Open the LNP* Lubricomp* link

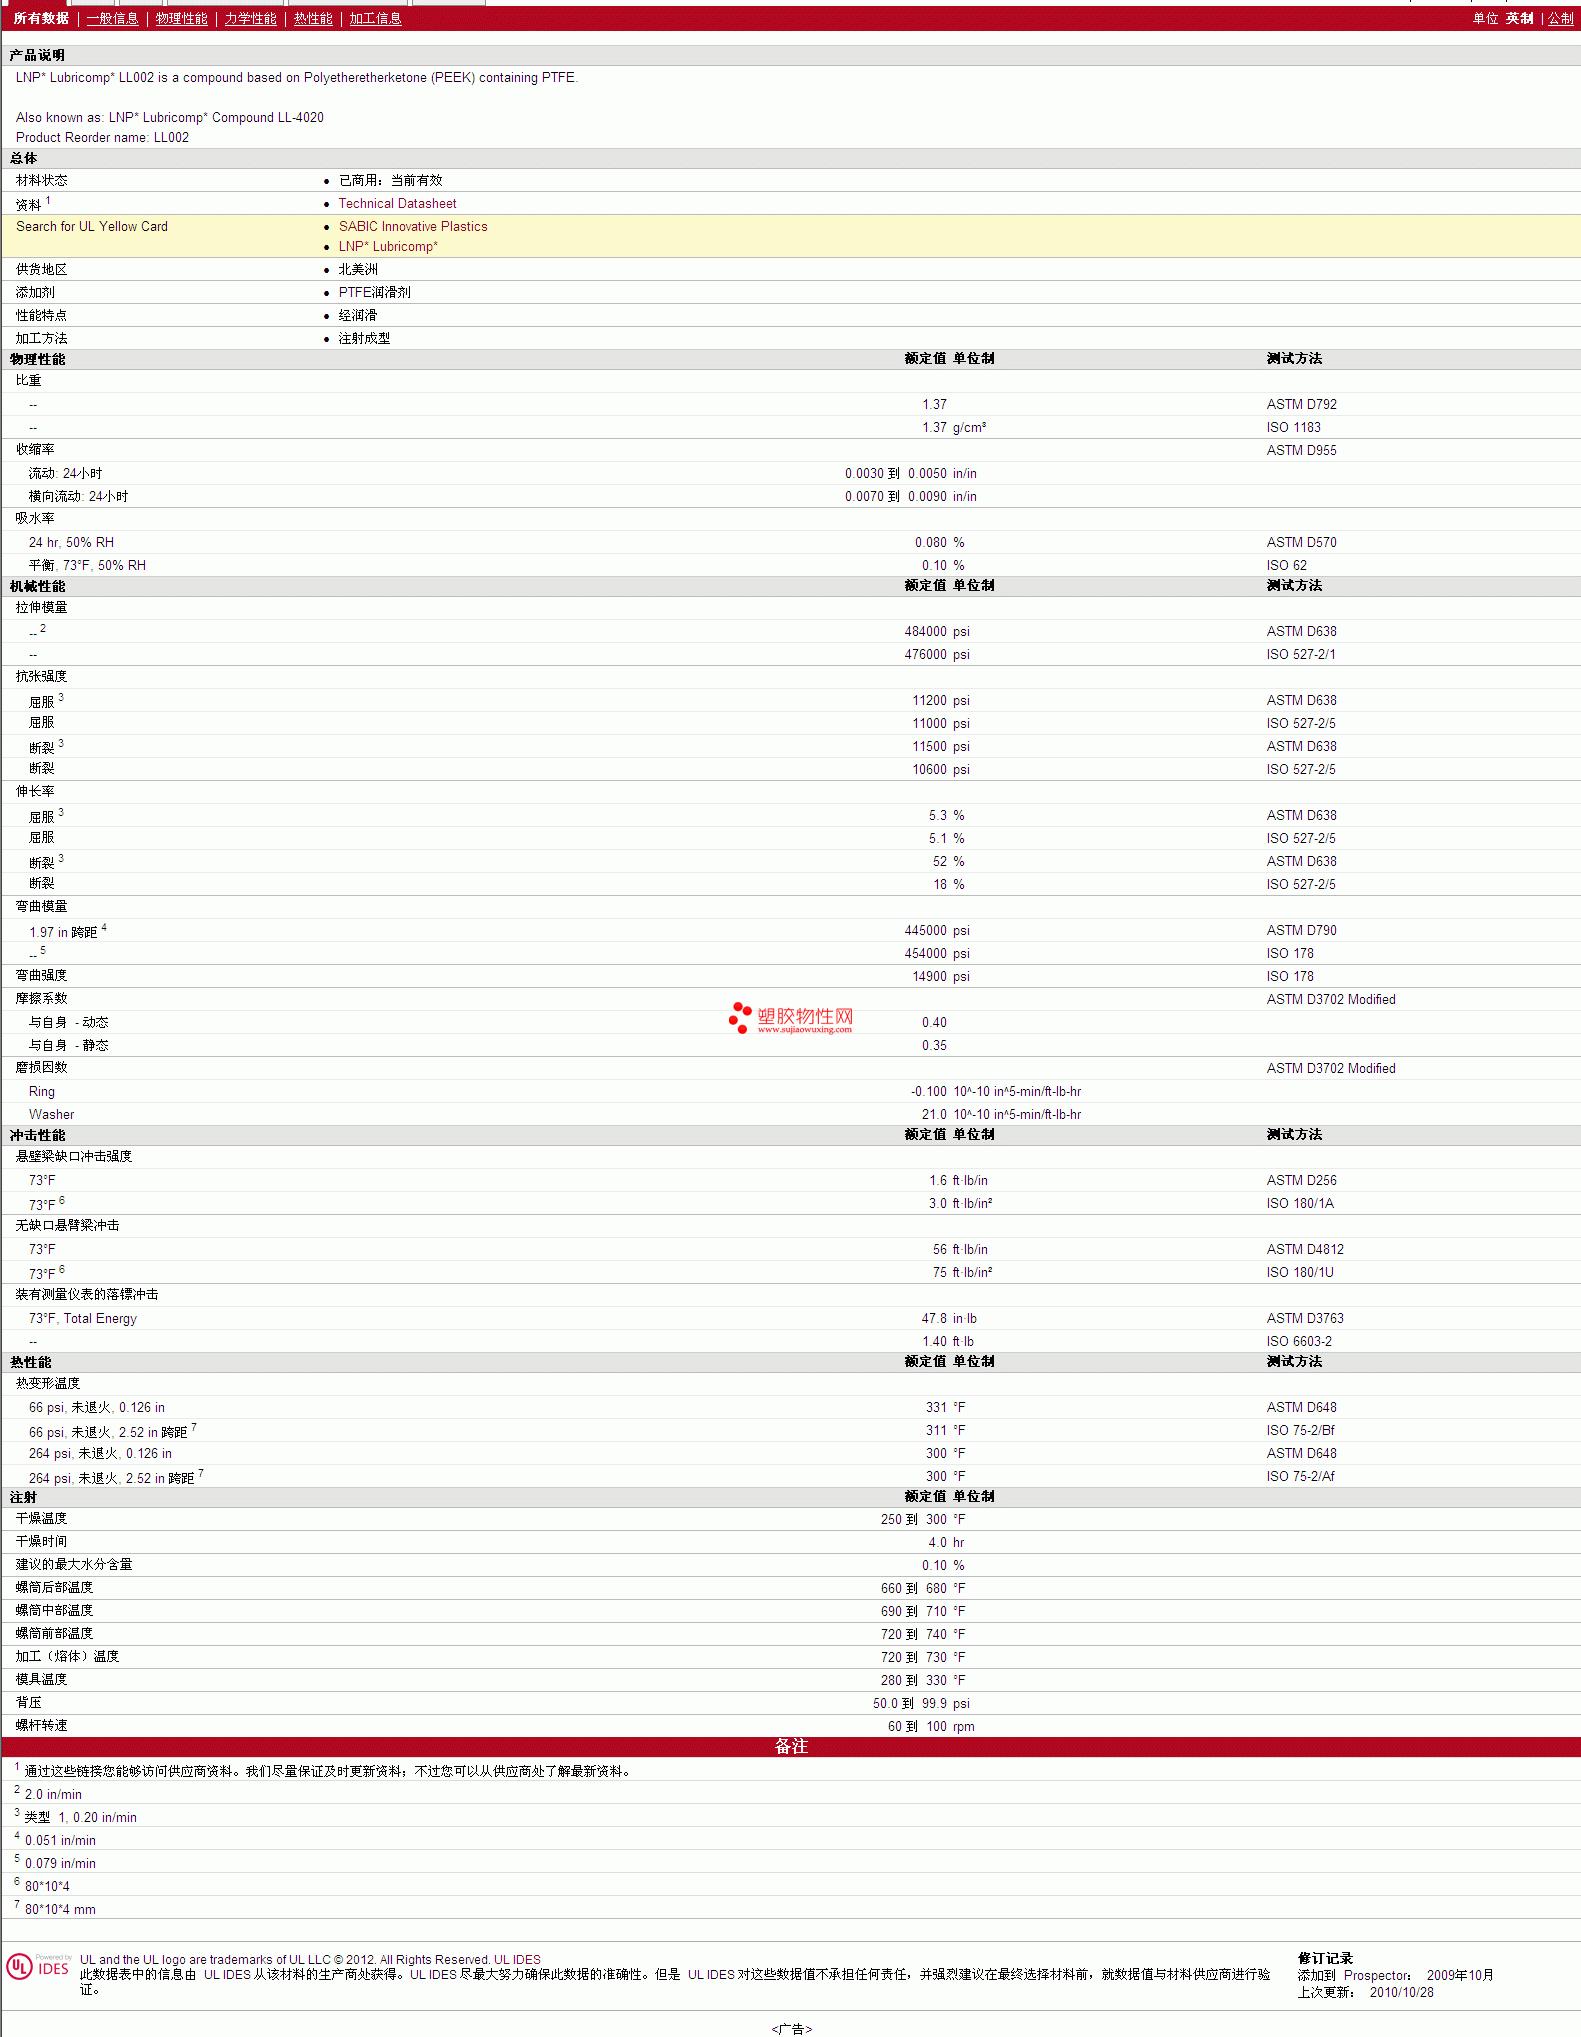point(388,246)
